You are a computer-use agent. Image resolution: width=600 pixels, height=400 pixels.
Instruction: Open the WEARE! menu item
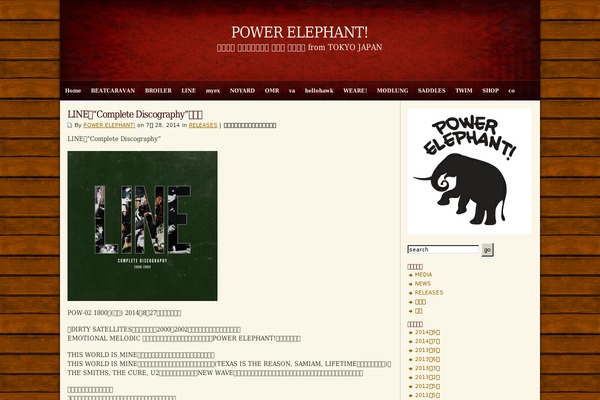click(355, 91)
